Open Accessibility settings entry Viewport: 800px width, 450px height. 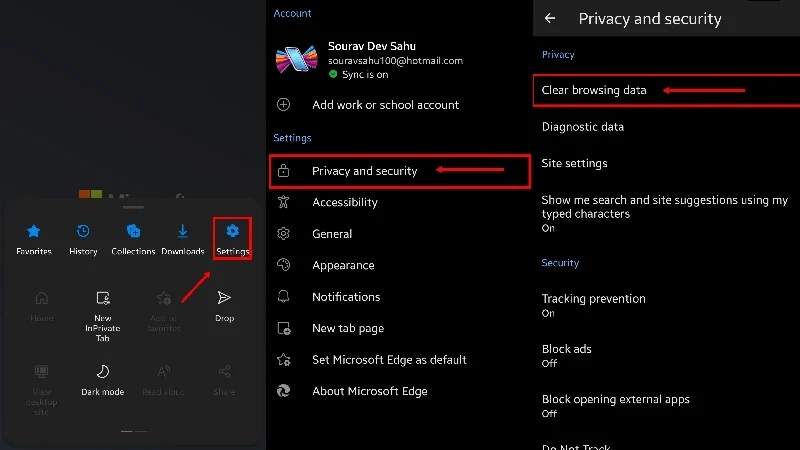399,203
